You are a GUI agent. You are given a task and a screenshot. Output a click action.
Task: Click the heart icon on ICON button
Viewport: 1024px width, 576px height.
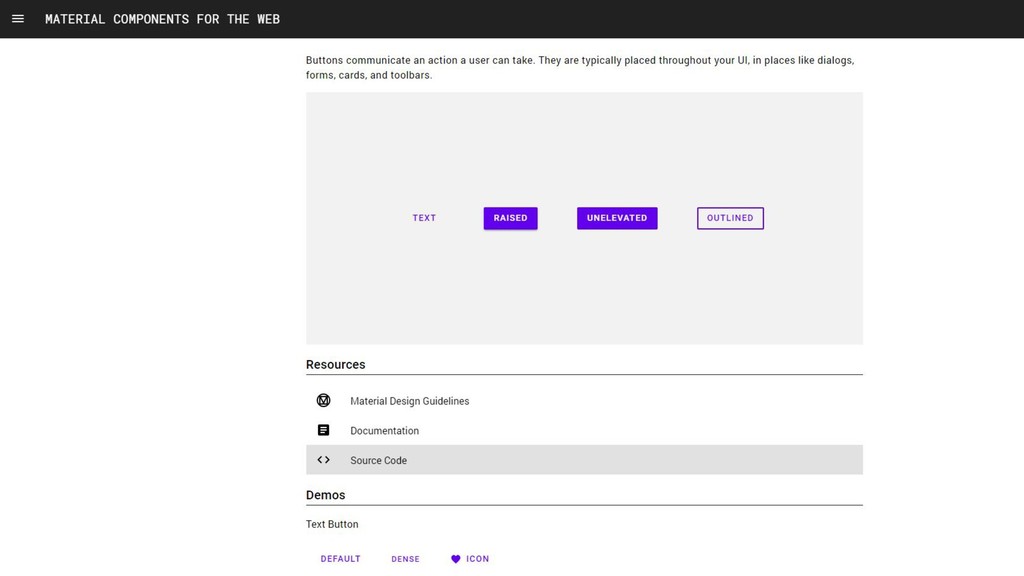[x=456, y=559]
